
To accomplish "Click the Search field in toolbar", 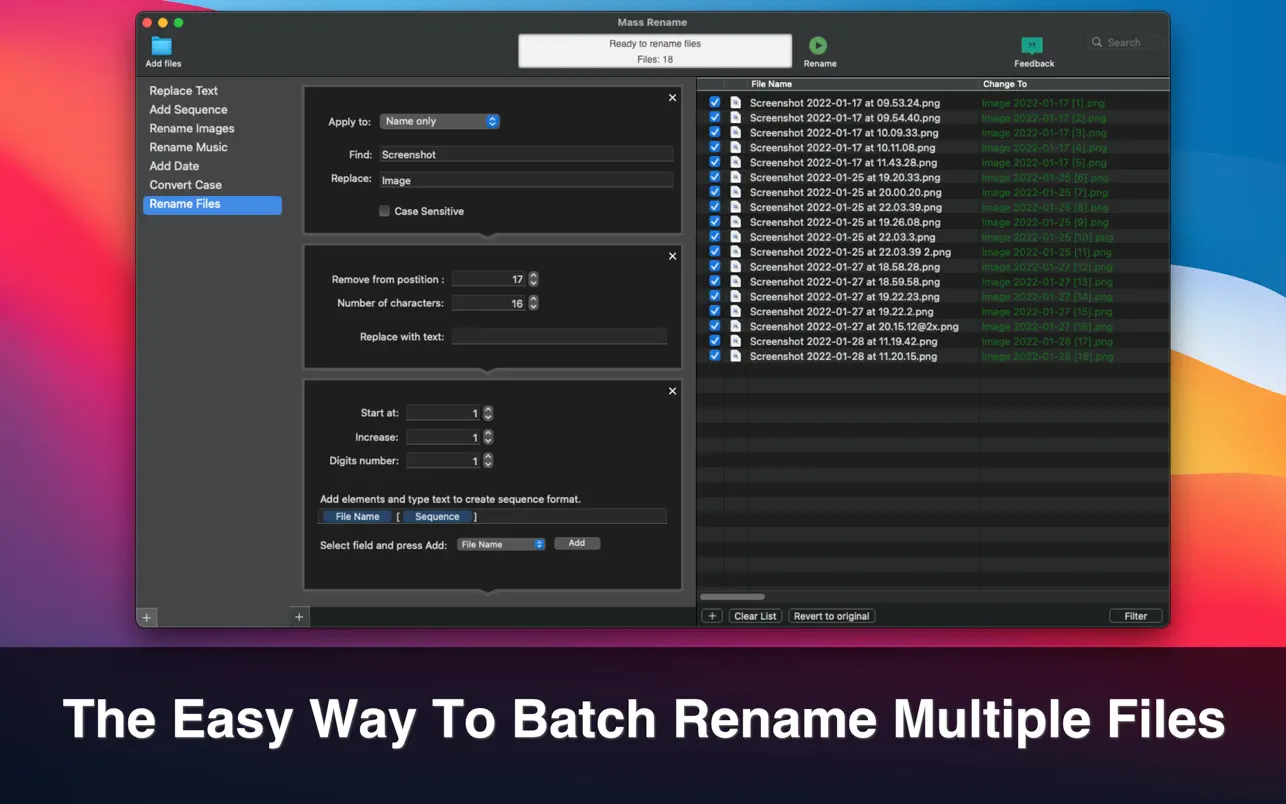I will [x=1126, y=43].
